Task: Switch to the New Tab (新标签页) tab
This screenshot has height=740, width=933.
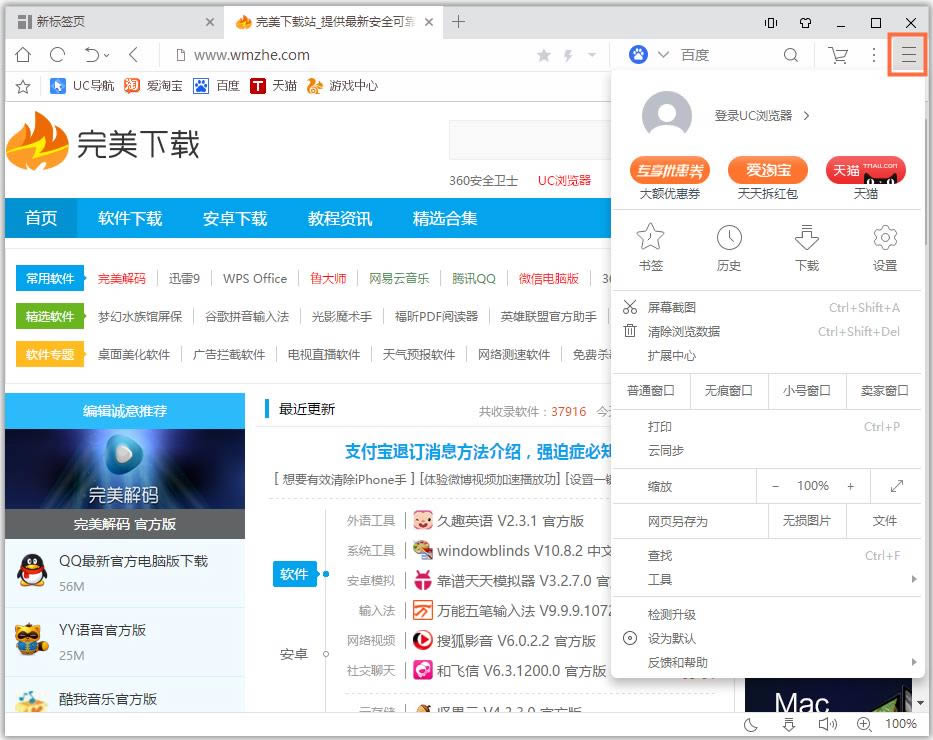Action: pyautogui.click(x=110, y=22)
